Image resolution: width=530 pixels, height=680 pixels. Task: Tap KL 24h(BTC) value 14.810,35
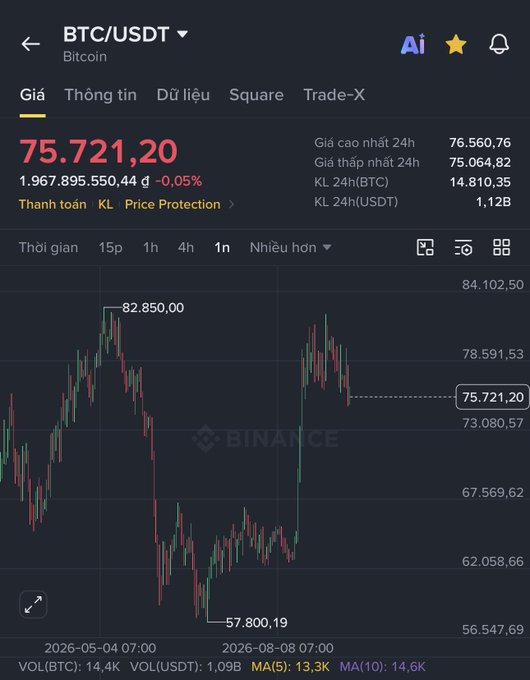pos(480,182)
